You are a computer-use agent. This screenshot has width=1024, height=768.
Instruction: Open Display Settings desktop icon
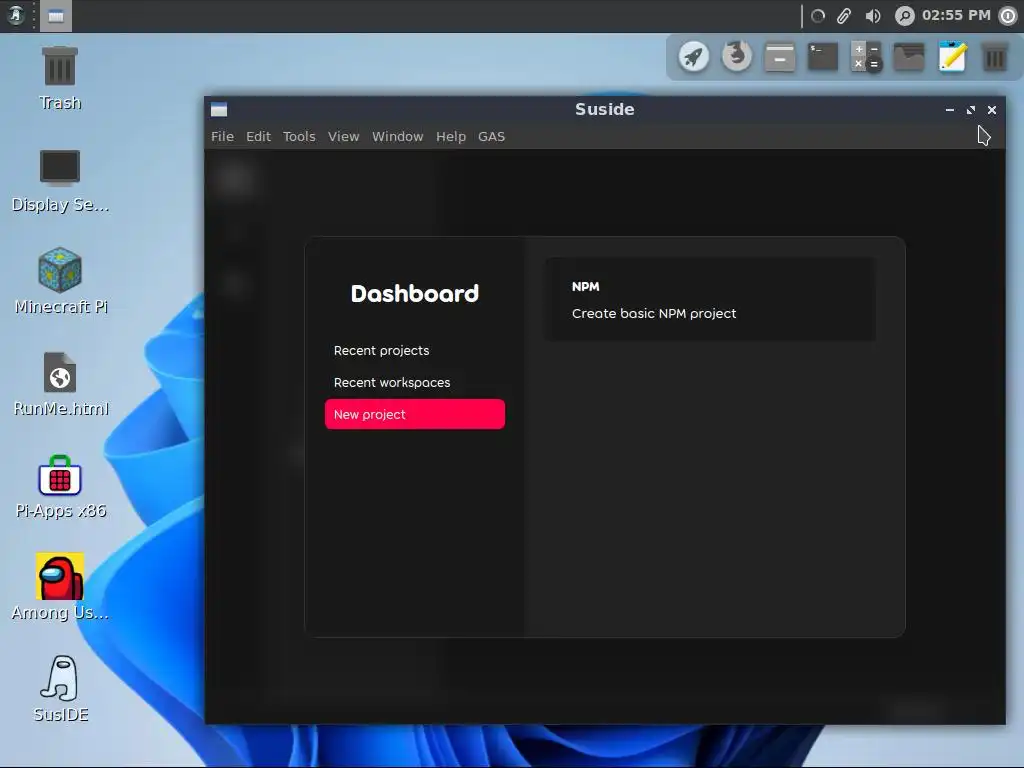tap(60, 181)
